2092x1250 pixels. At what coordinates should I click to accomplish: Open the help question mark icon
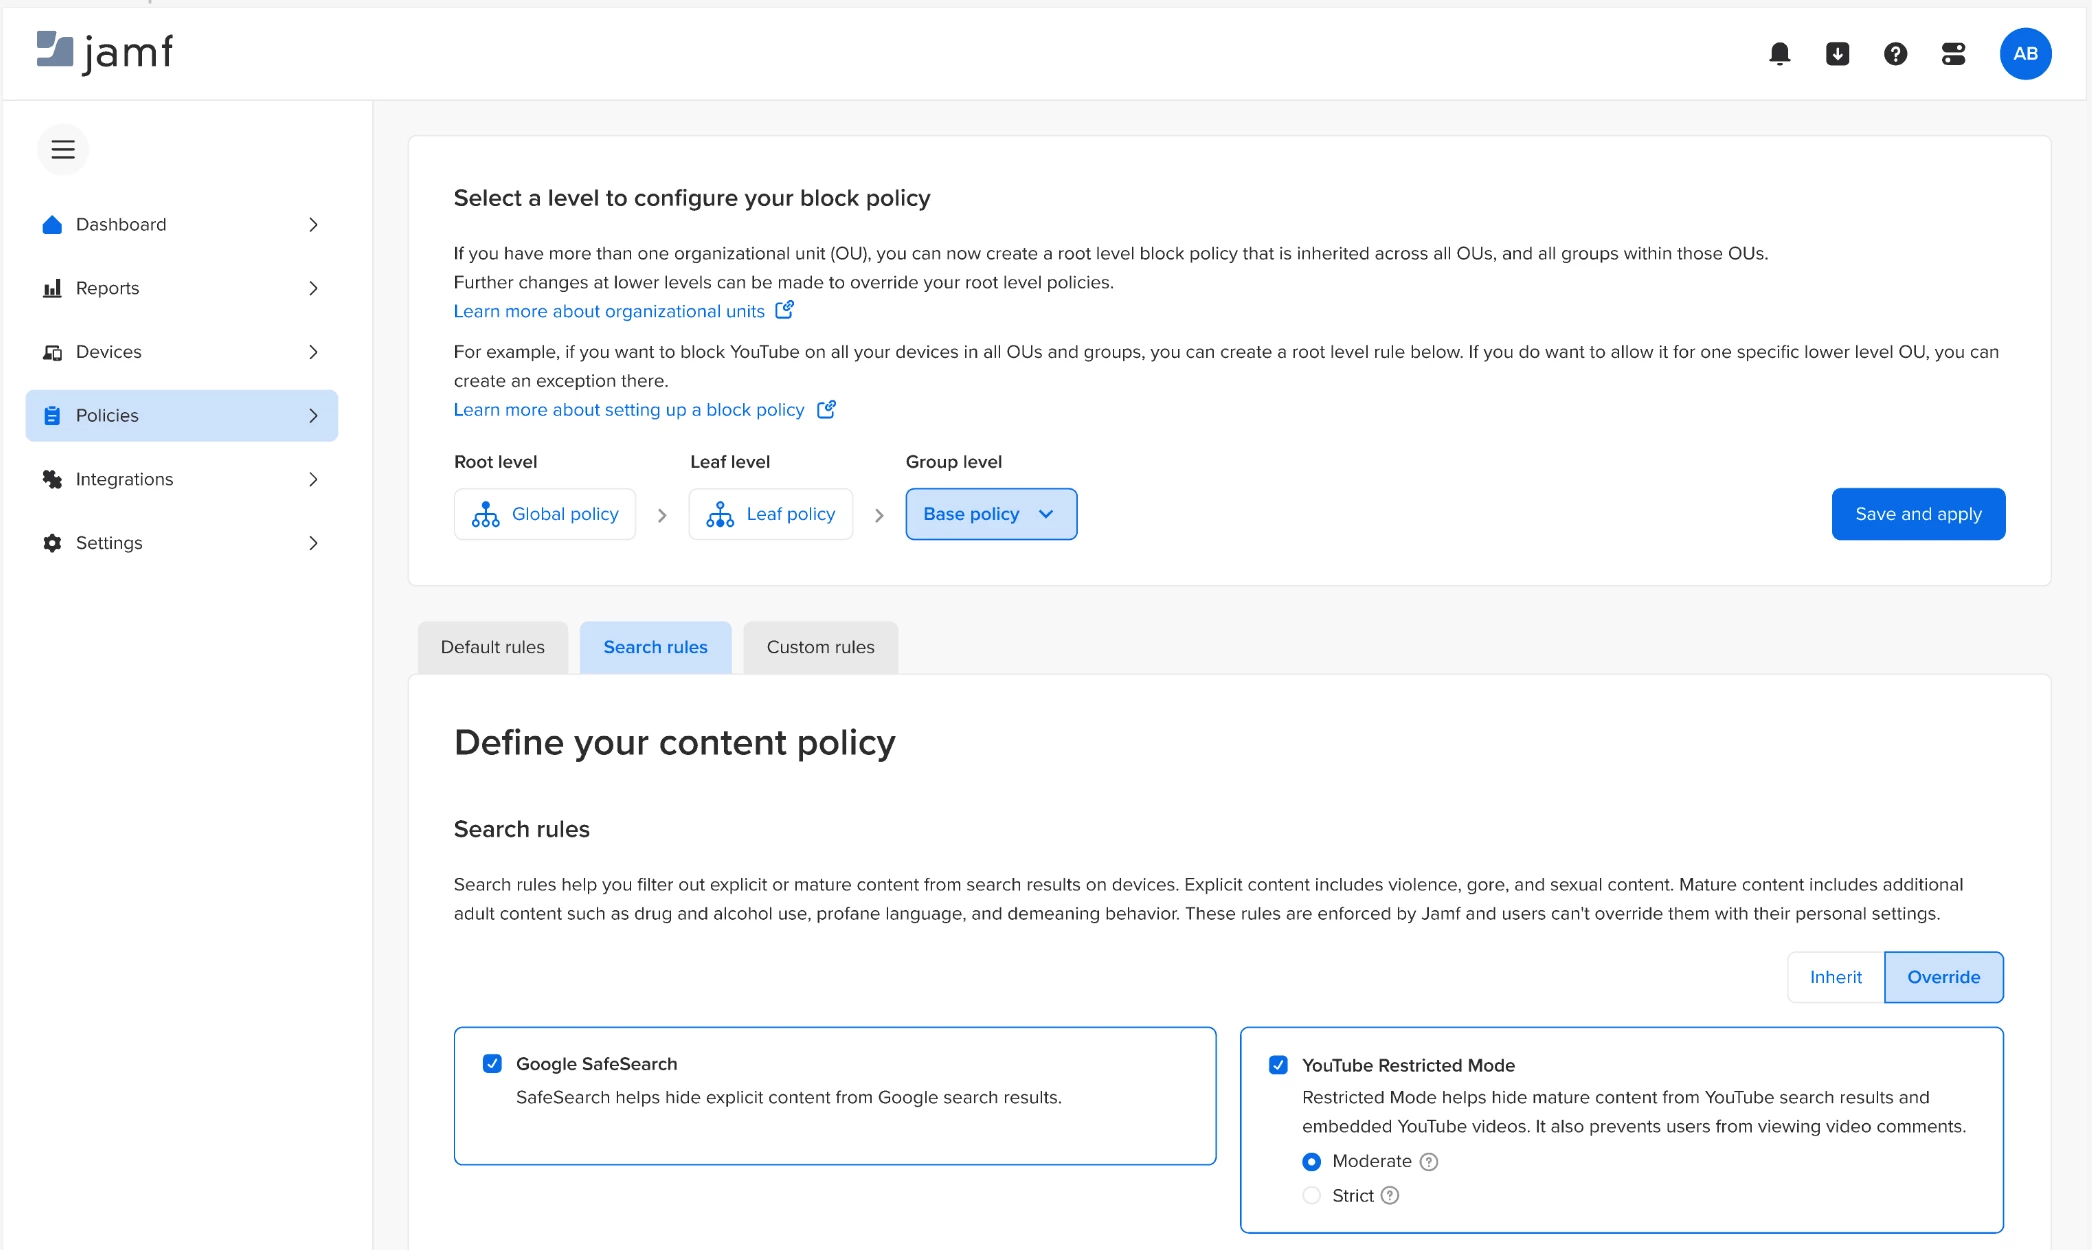click(1895, 54)
